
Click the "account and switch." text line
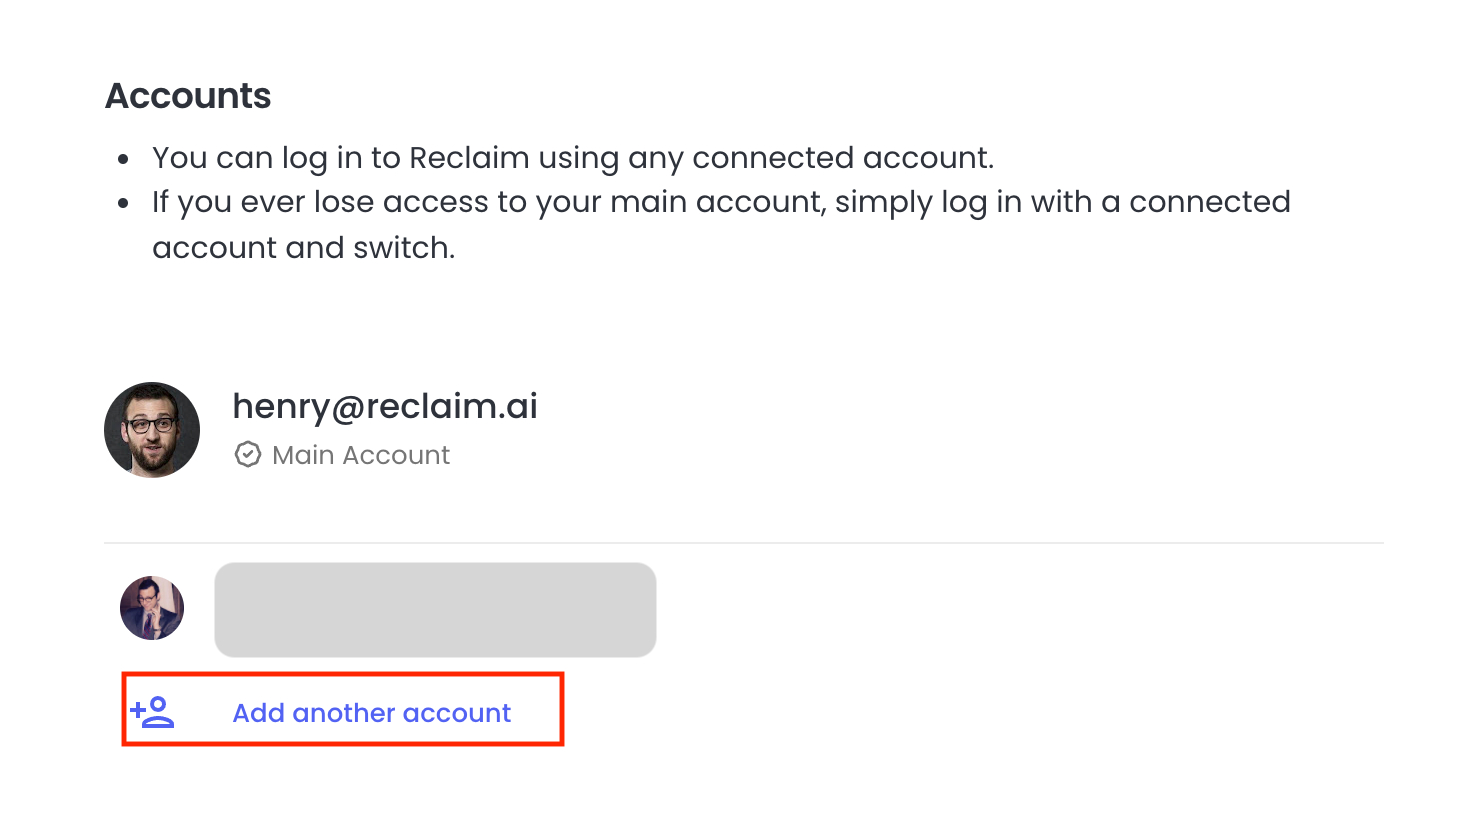click(x=304, y=248)
